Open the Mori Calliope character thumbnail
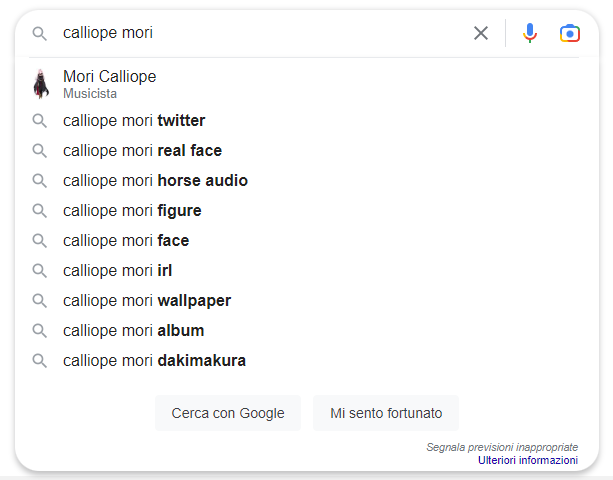This screenshot has width=613, height=480. coord(41,84)
